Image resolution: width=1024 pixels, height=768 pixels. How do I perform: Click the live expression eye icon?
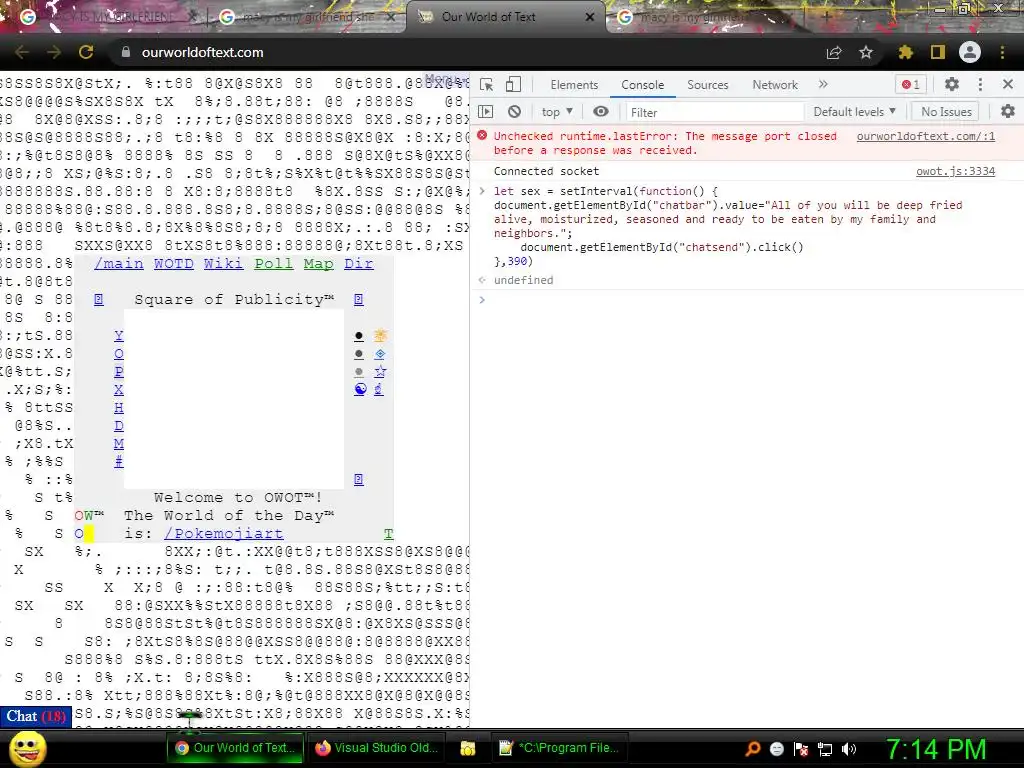point(601,112)
